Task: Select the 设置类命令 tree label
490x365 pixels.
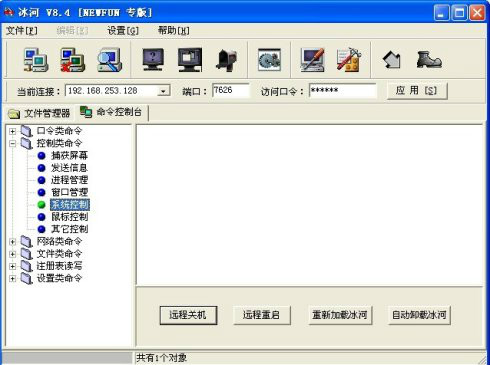Action: click(x=59, y=278)
